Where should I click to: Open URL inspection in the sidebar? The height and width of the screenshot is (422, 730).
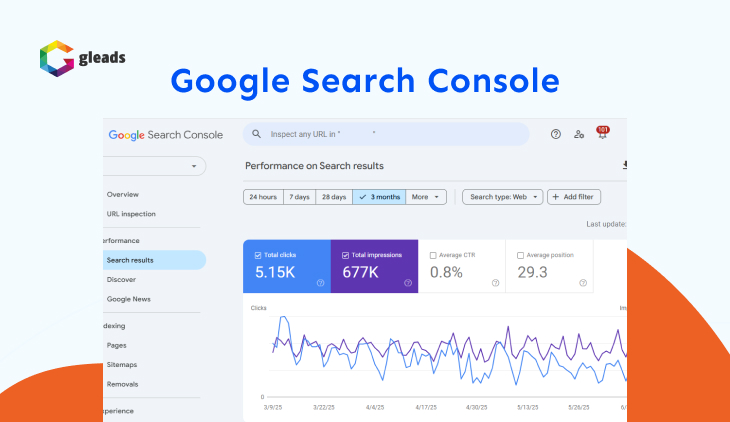131,214
